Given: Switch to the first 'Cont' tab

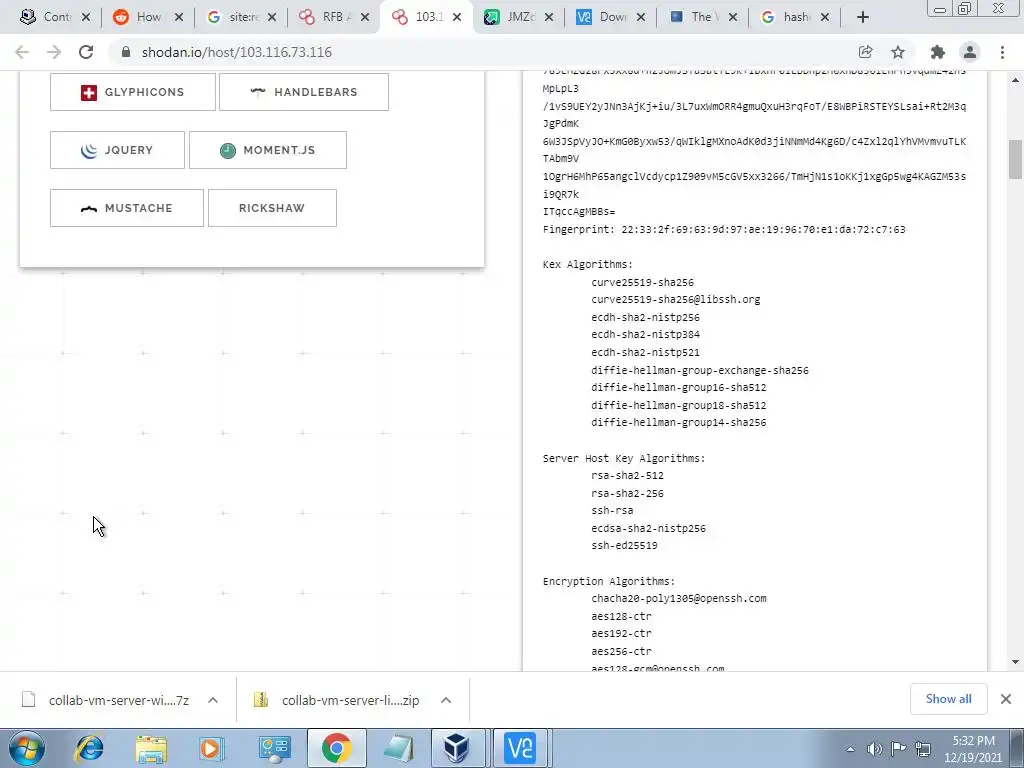Looking at the screenshot, I should pos(56,17).
